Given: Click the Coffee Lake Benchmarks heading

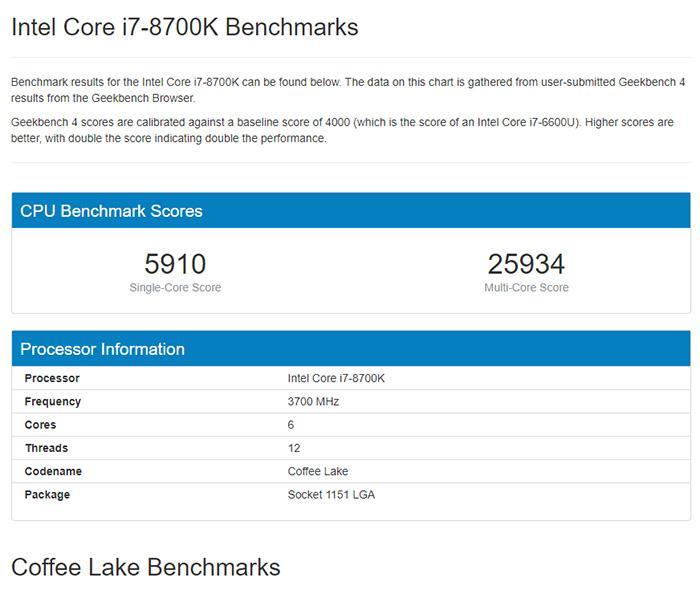Looking at the screenshot, I should 145,567.
